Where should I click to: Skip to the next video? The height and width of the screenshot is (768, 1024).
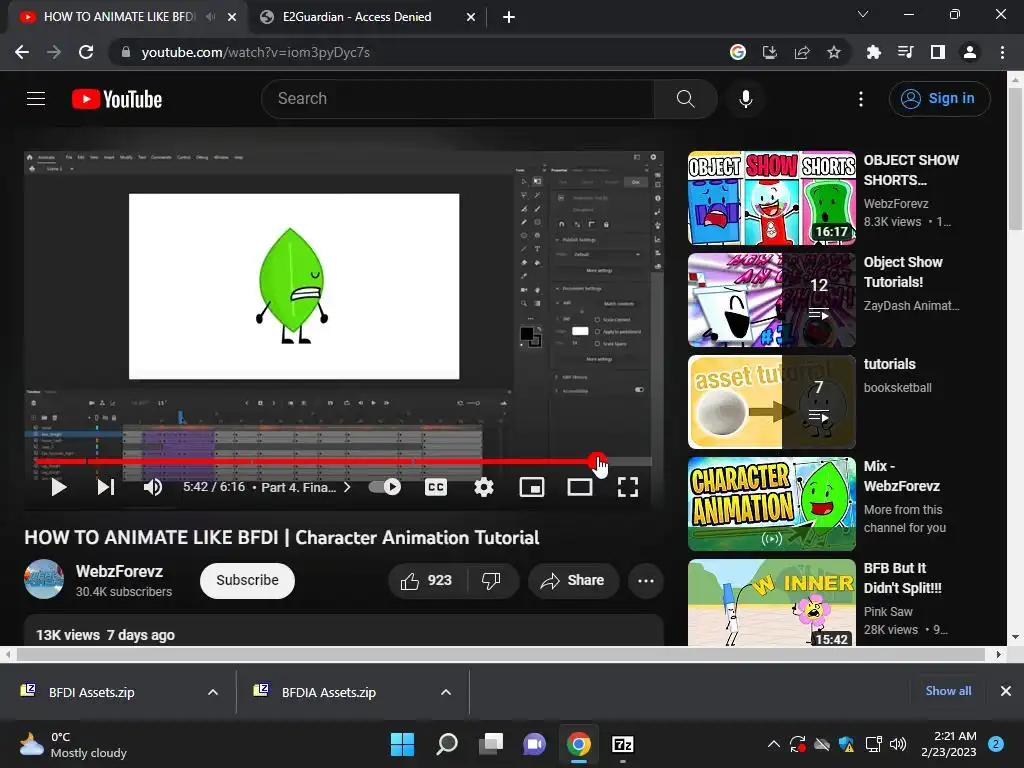106,487
